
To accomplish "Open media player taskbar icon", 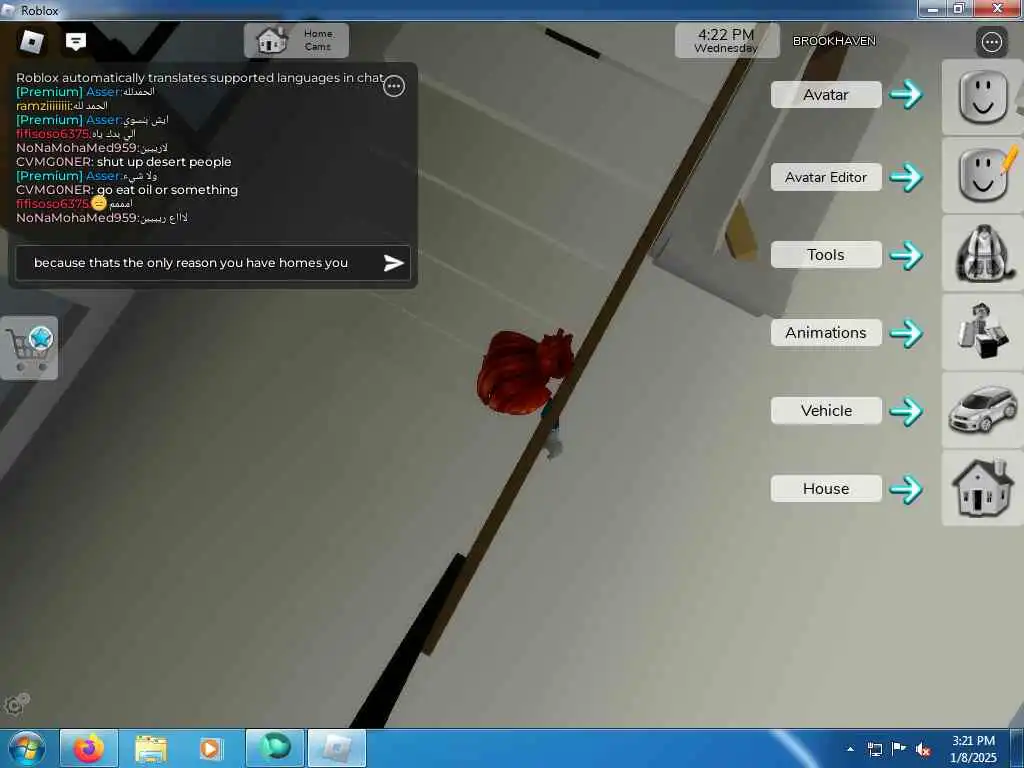I will (210, 749).
